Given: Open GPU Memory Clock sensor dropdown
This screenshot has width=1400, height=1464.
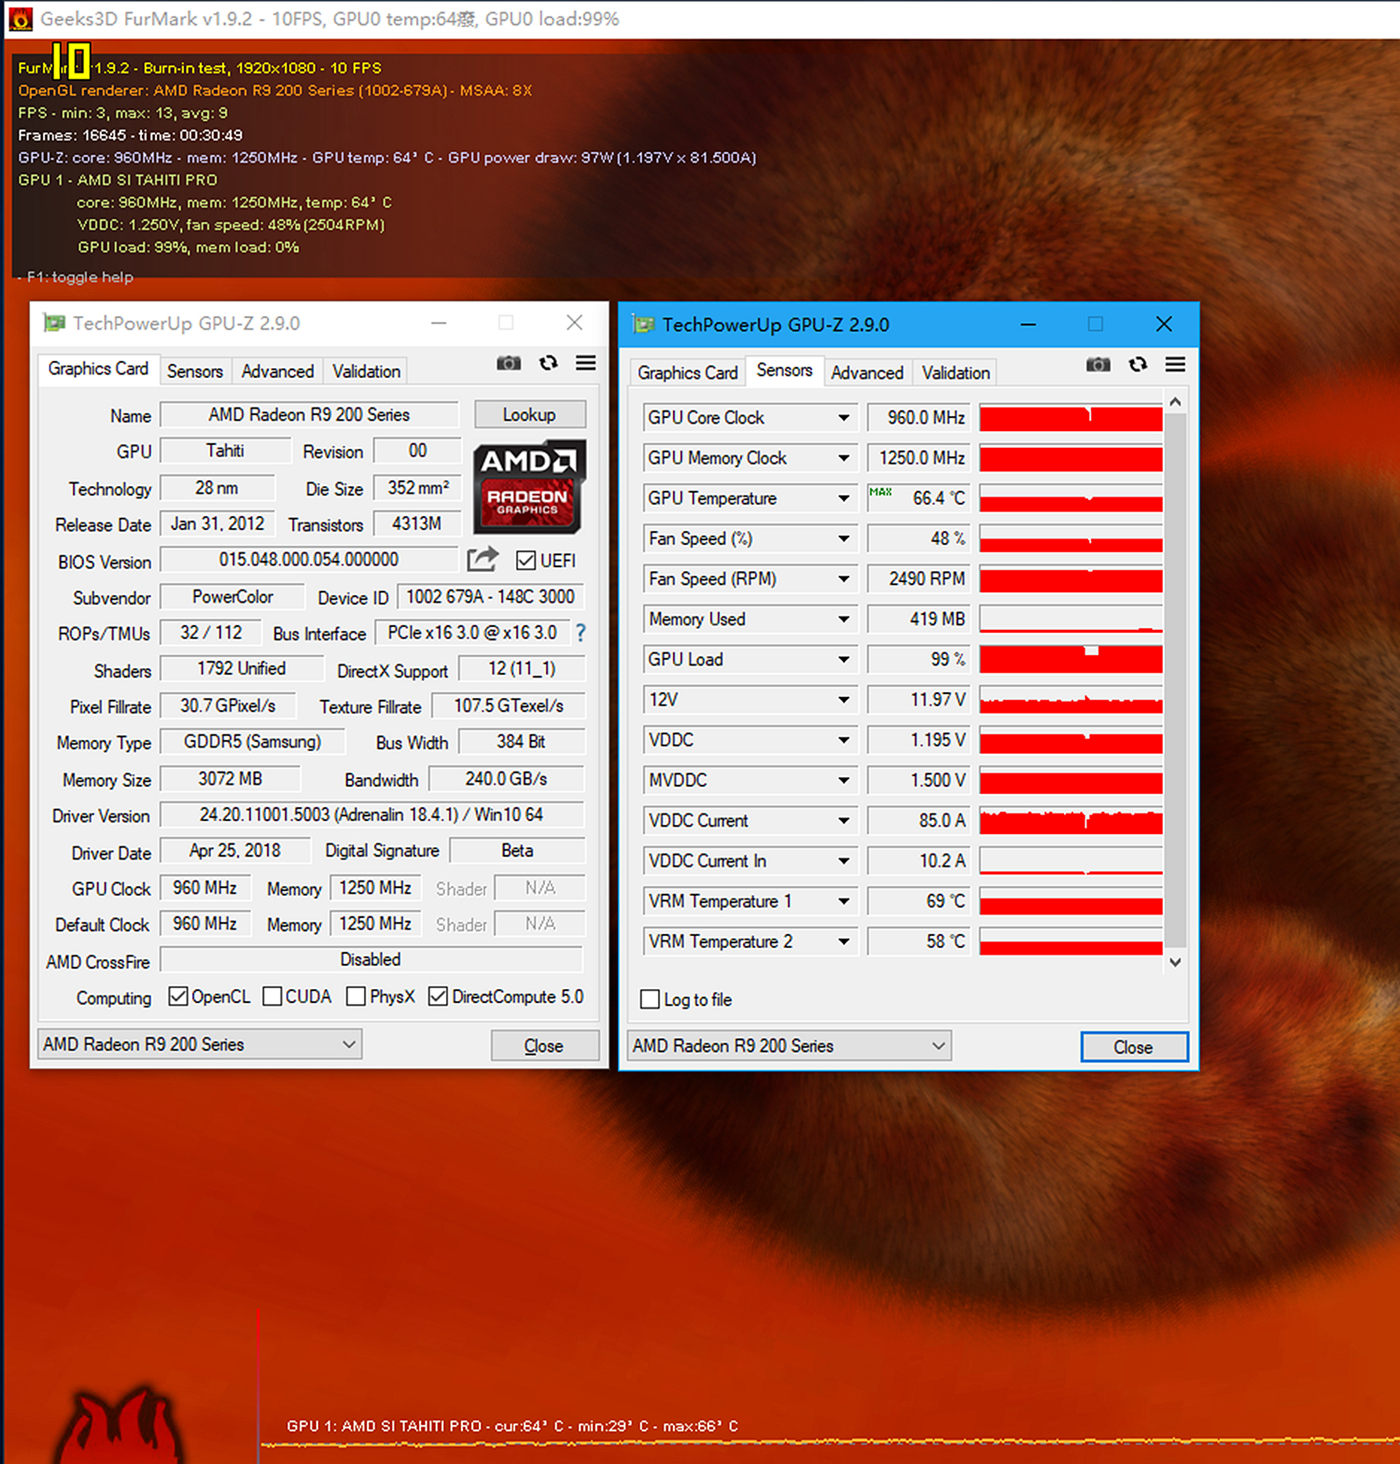Looking at the screenshot, I should point(844,458).
